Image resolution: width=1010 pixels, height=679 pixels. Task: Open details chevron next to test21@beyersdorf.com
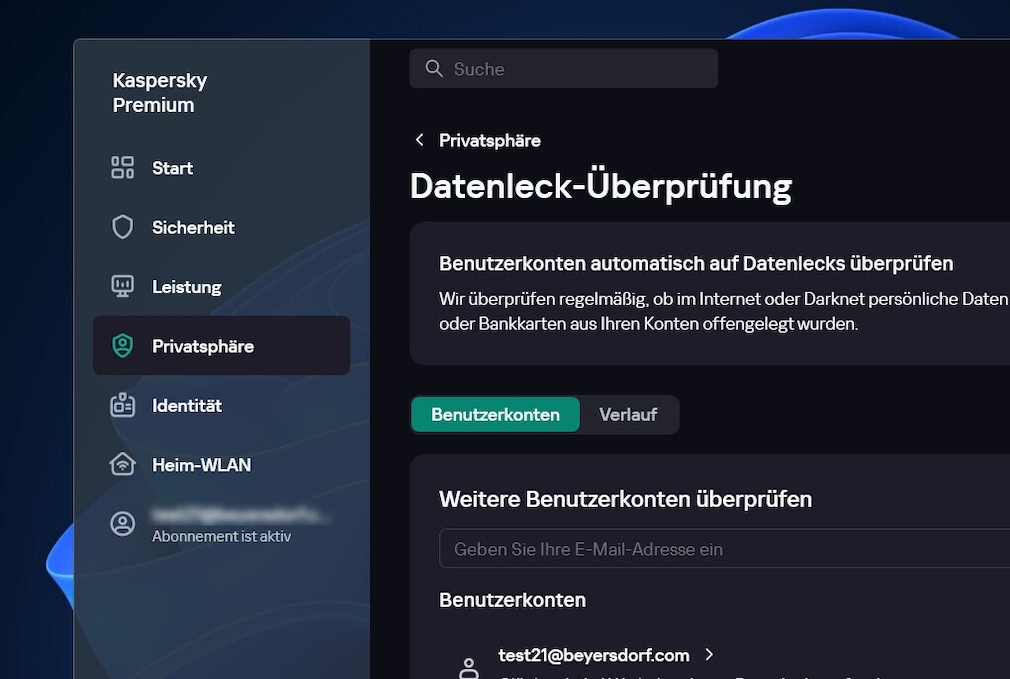point(709,655)
